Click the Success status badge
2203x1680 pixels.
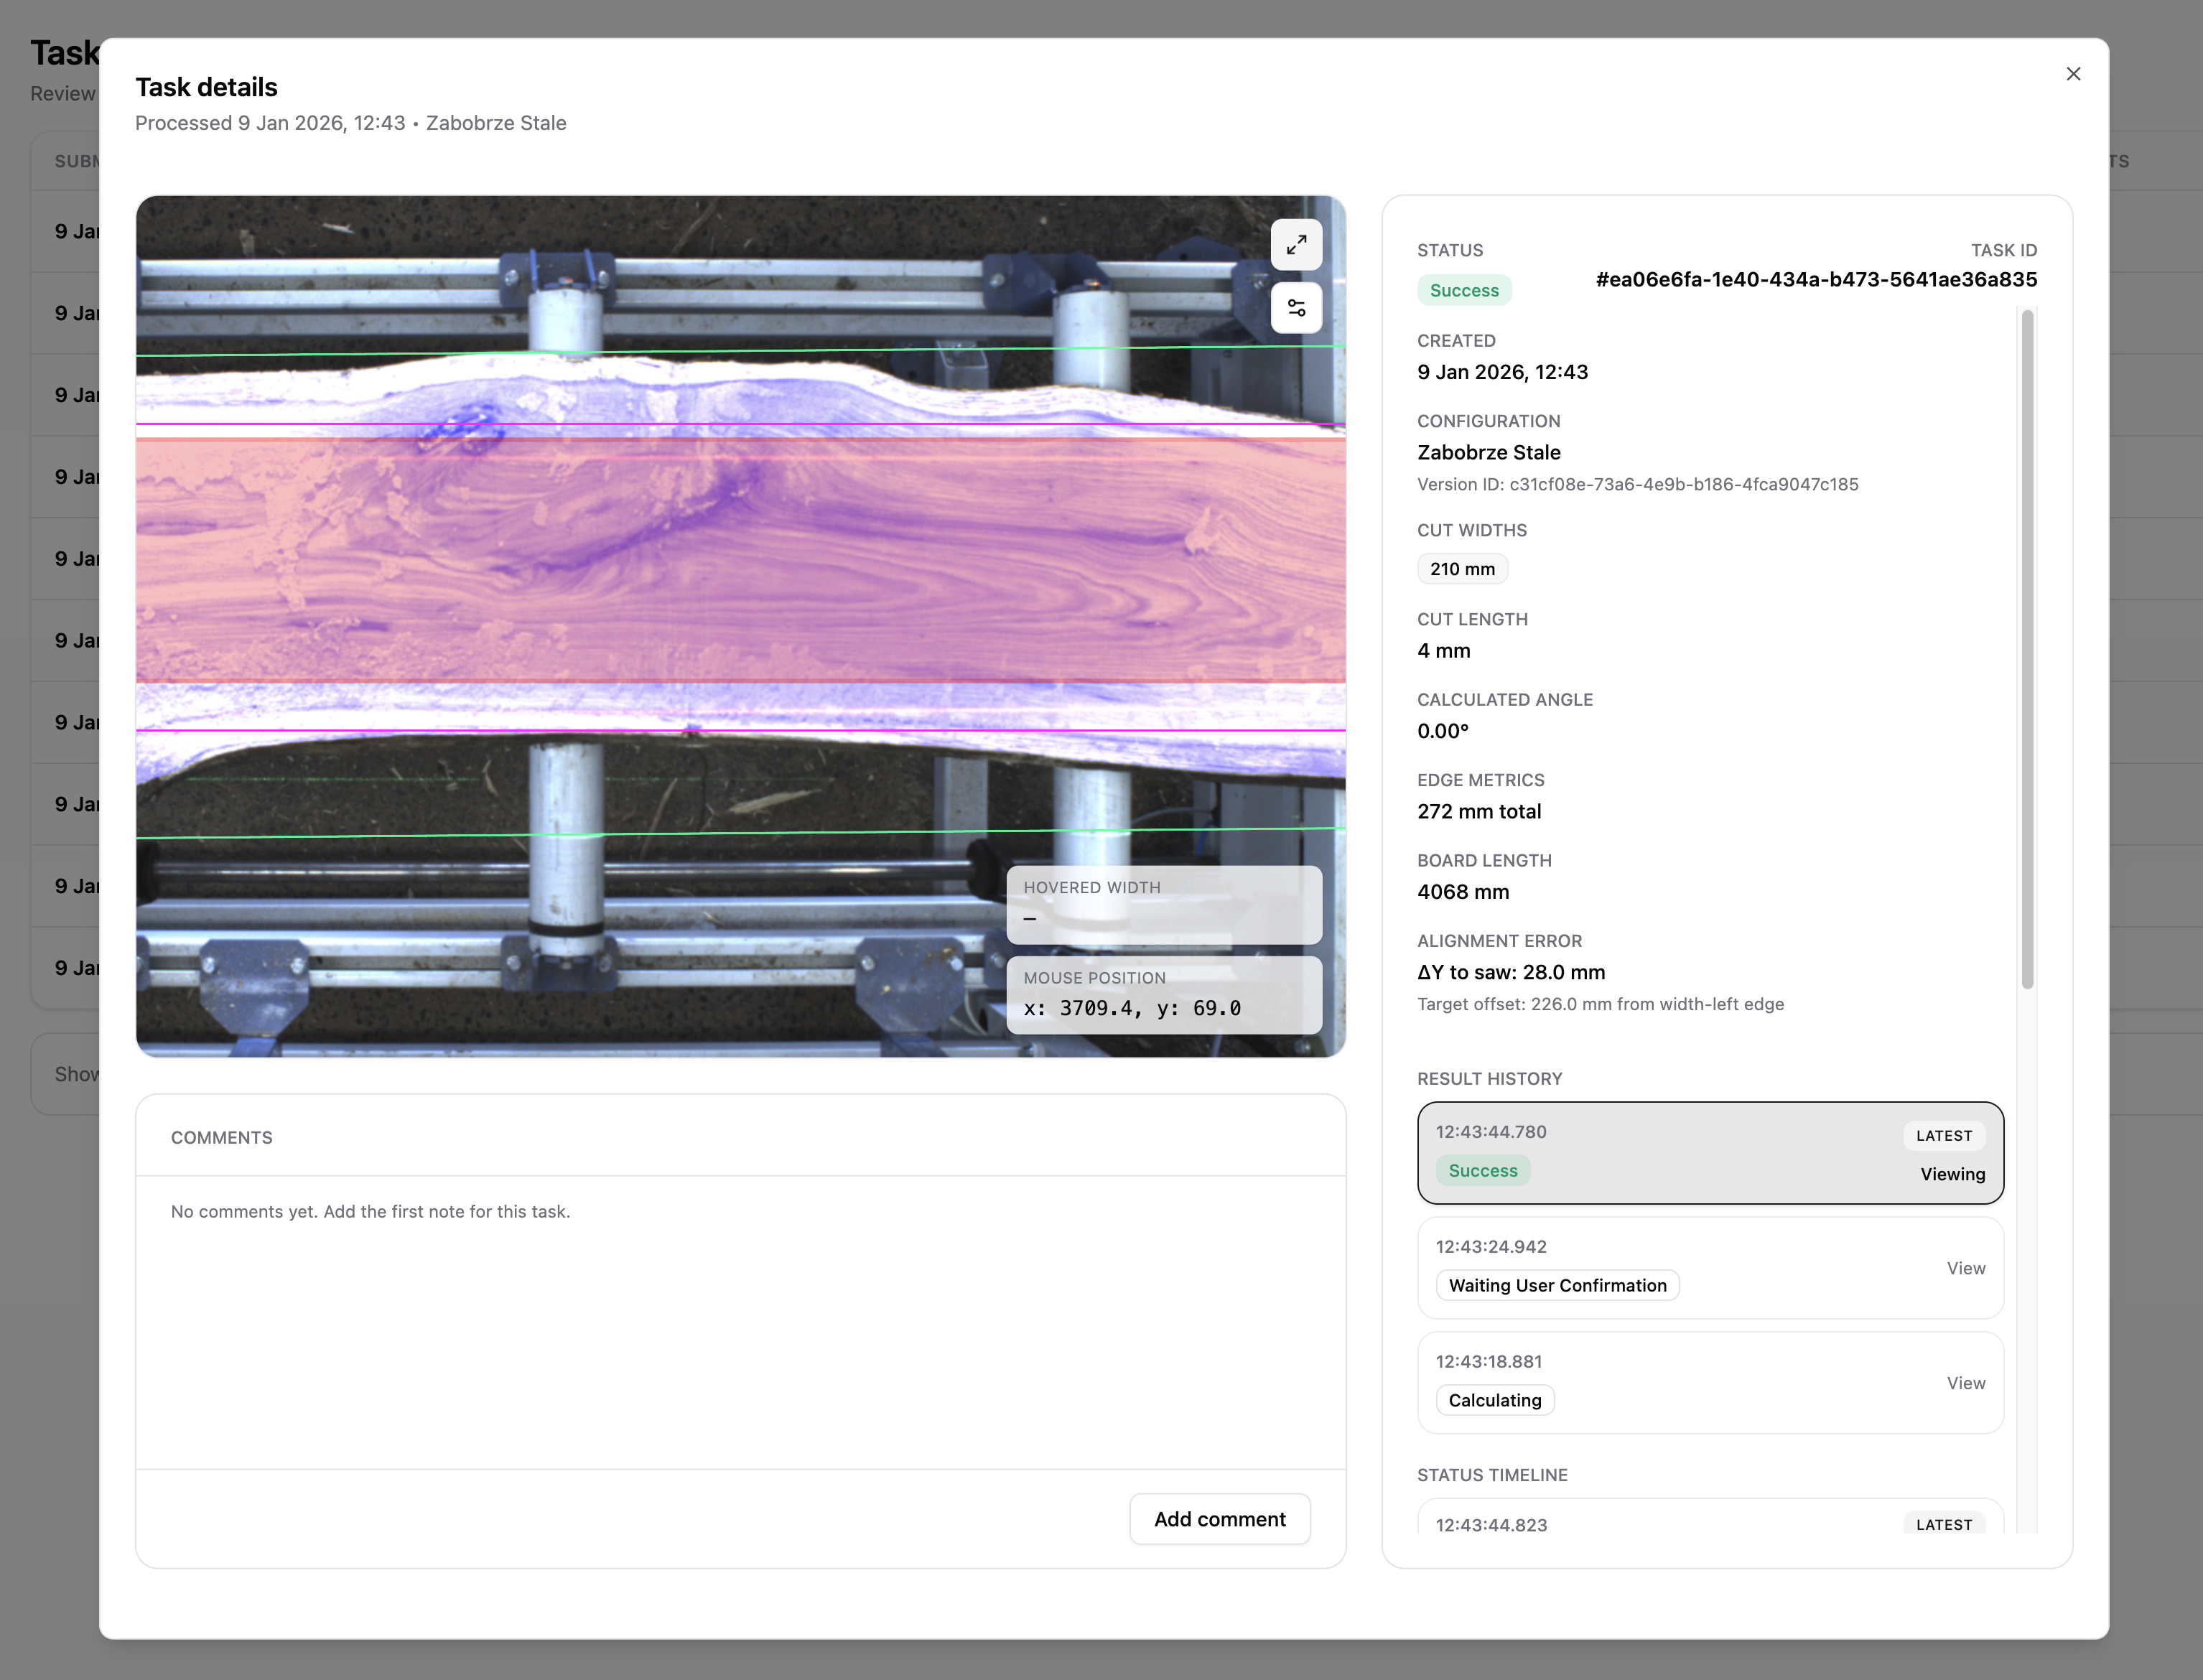[x=1464, y=290]
